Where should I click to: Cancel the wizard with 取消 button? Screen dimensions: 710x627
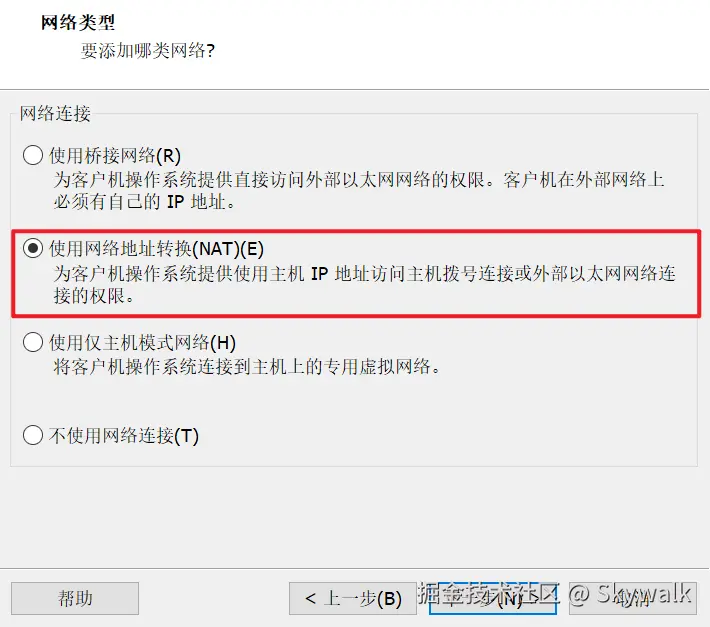(633, 598)
